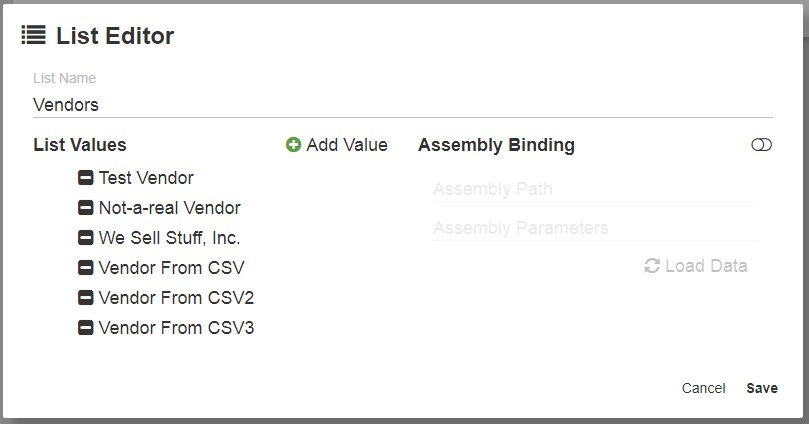Click into the Assembly Parameters field
The width and height of the screenshot is (809, 424).
[x=595, y=228]
